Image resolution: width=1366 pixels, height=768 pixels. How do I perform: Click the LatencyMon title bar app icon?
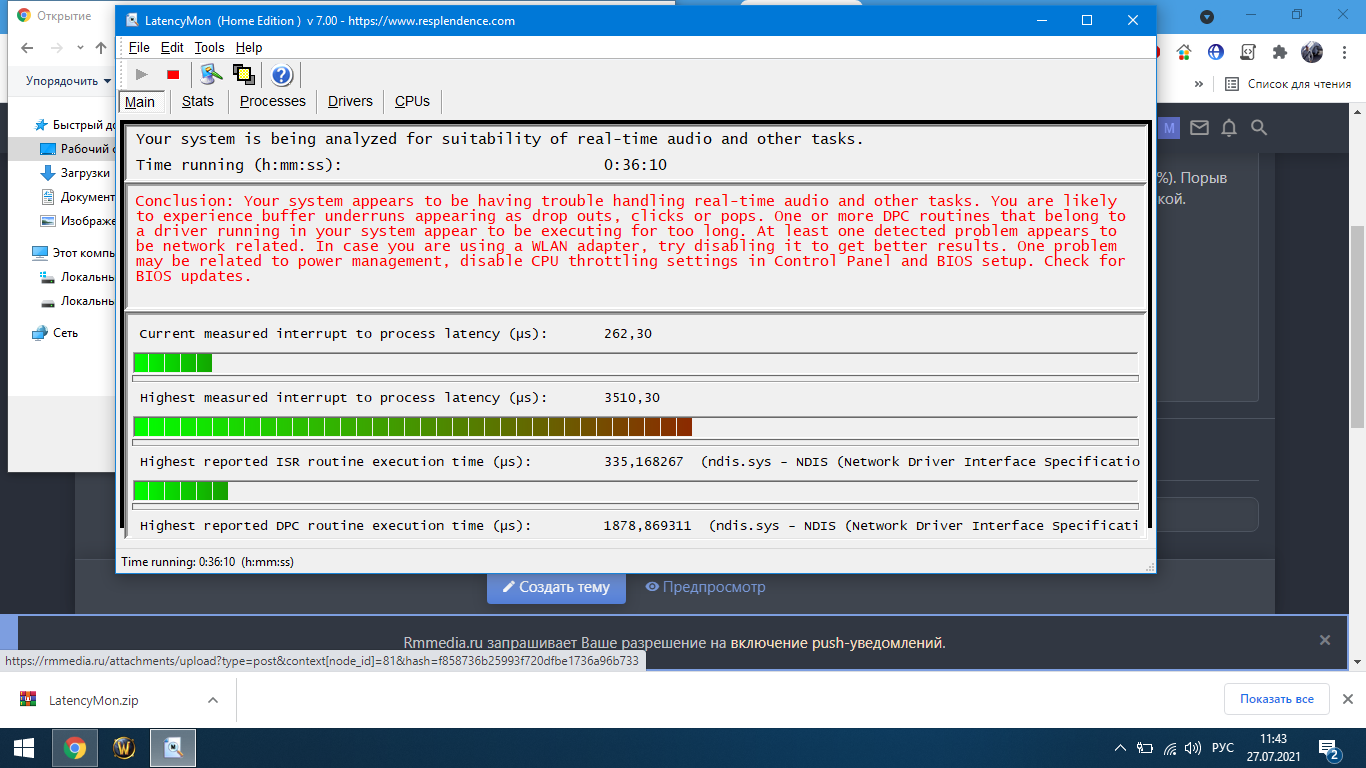[x=132, y=20]
